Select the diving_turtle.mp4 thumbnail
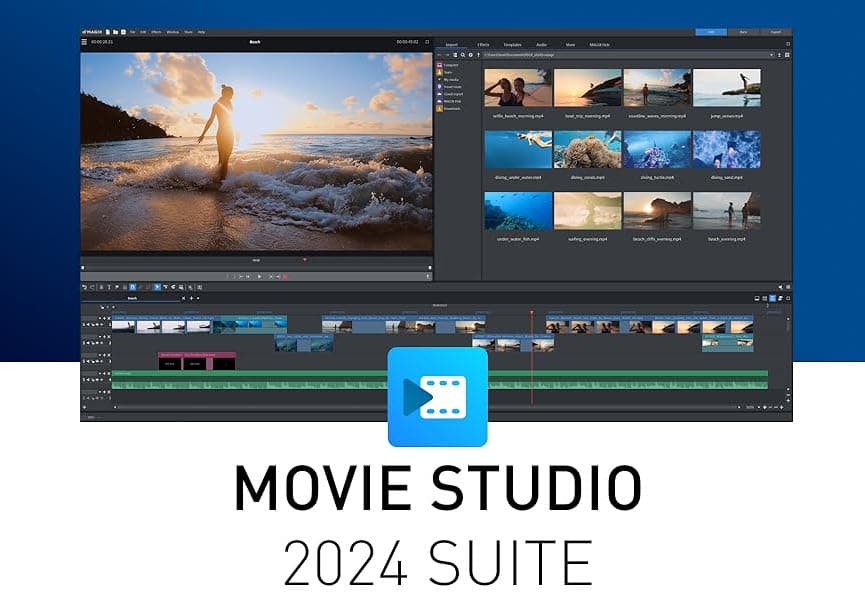The width and height of the screenshot is (865, 600). point(657,149)
